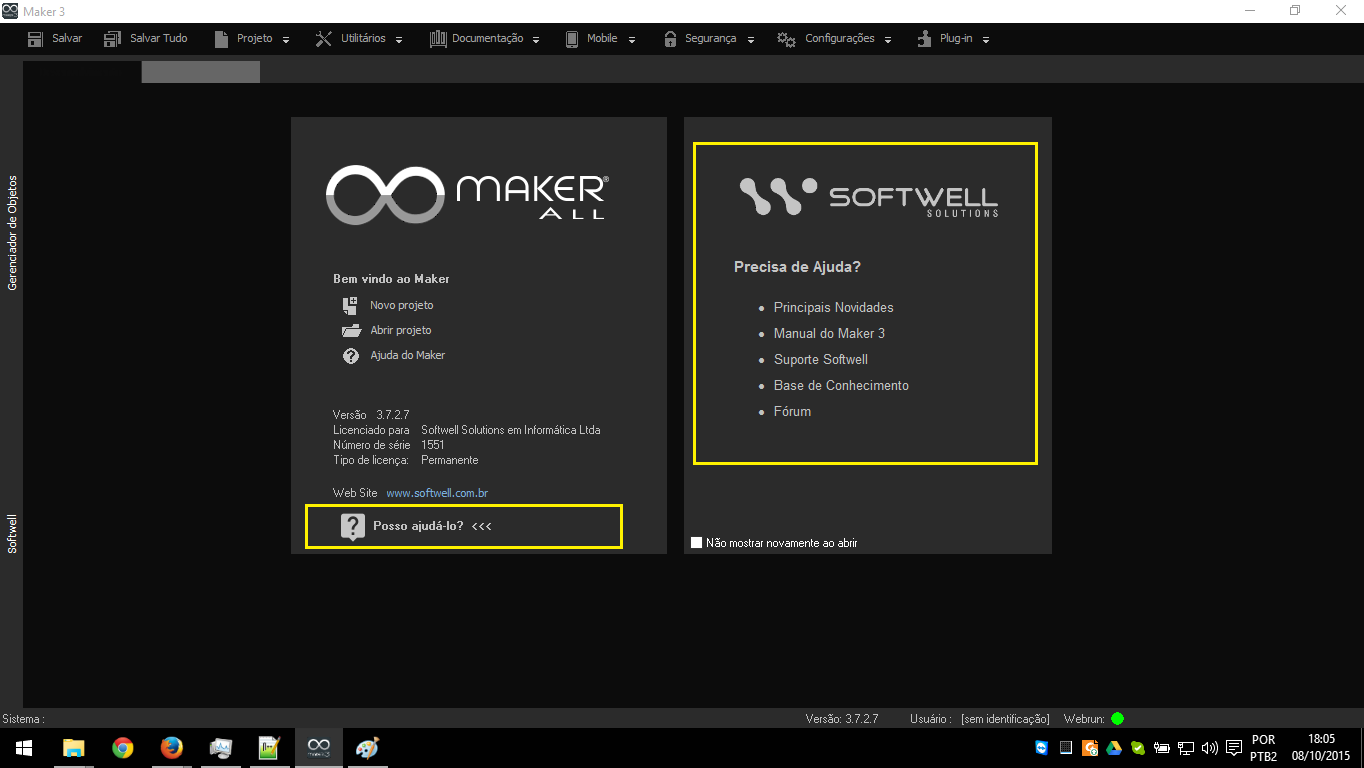Expand the Segurança padlock menu
This screenshot has height=768, width=1364.
(x=708, y=39)
